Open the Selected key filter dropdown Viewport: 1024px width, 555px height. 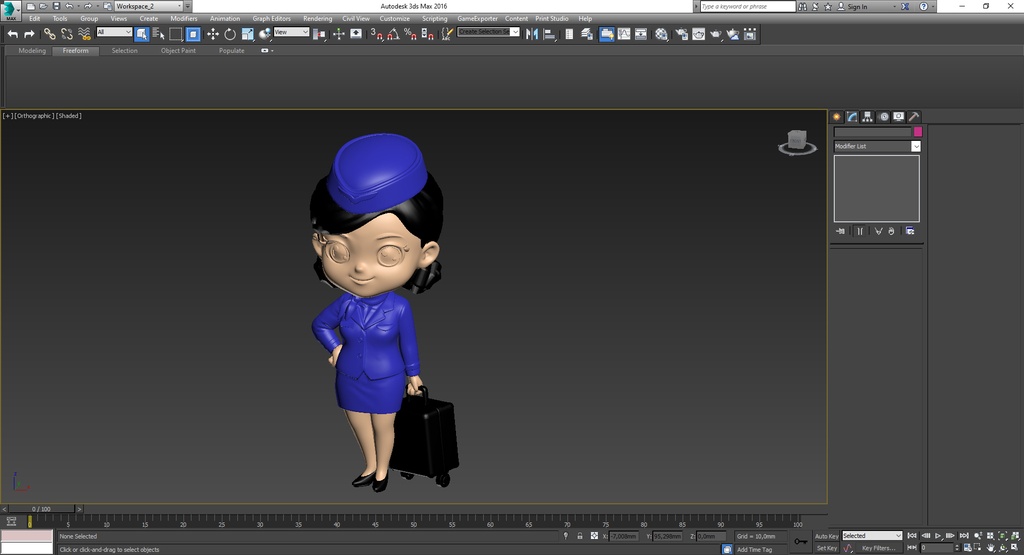[872, 535]
